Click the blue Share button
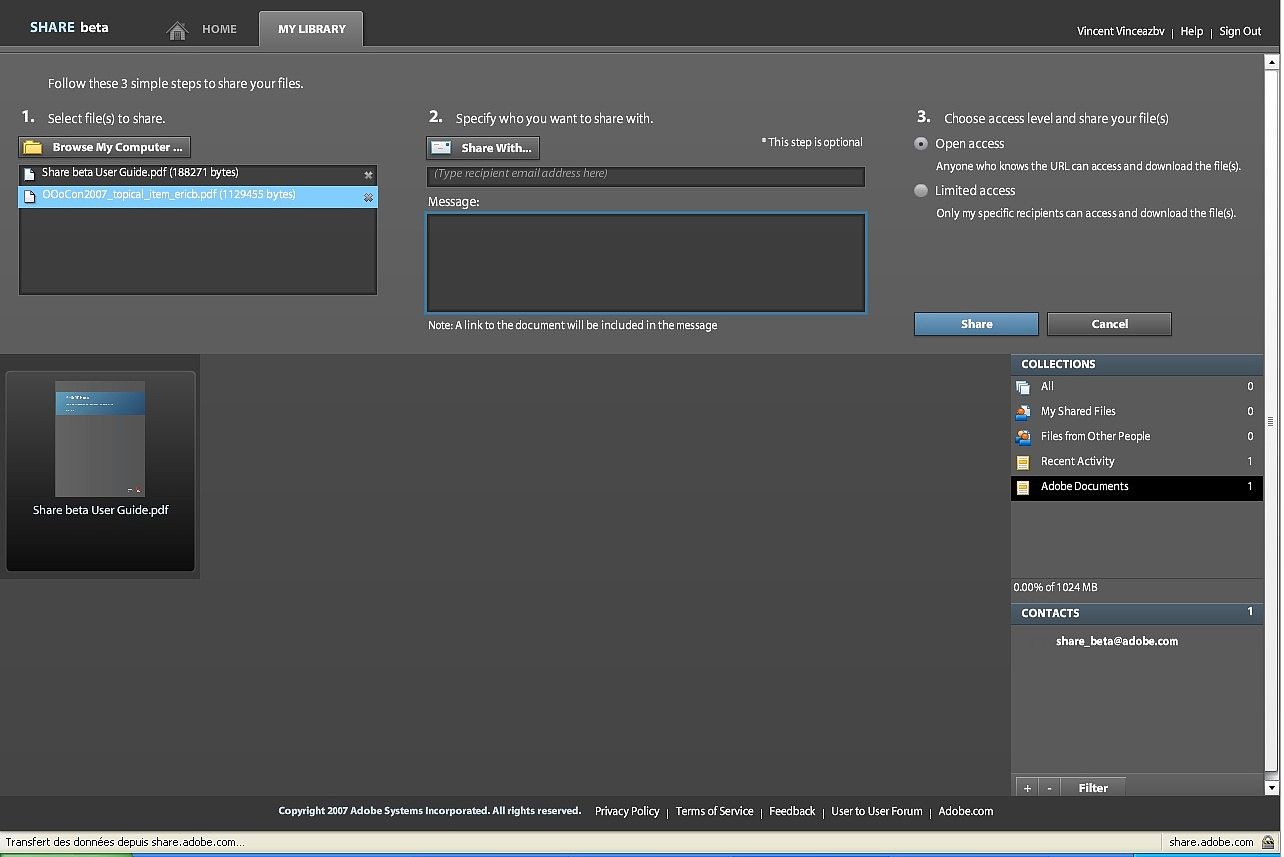Screen dimensions: 1284x857 pos(976,324)
